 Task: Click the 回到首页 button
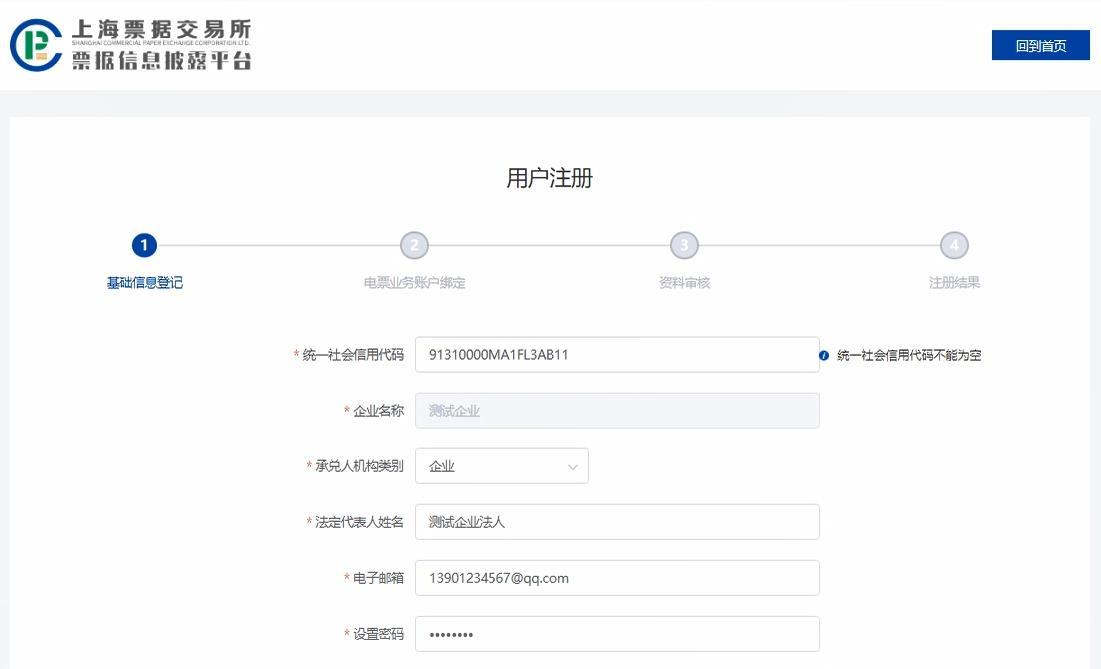click(1040, 45)
